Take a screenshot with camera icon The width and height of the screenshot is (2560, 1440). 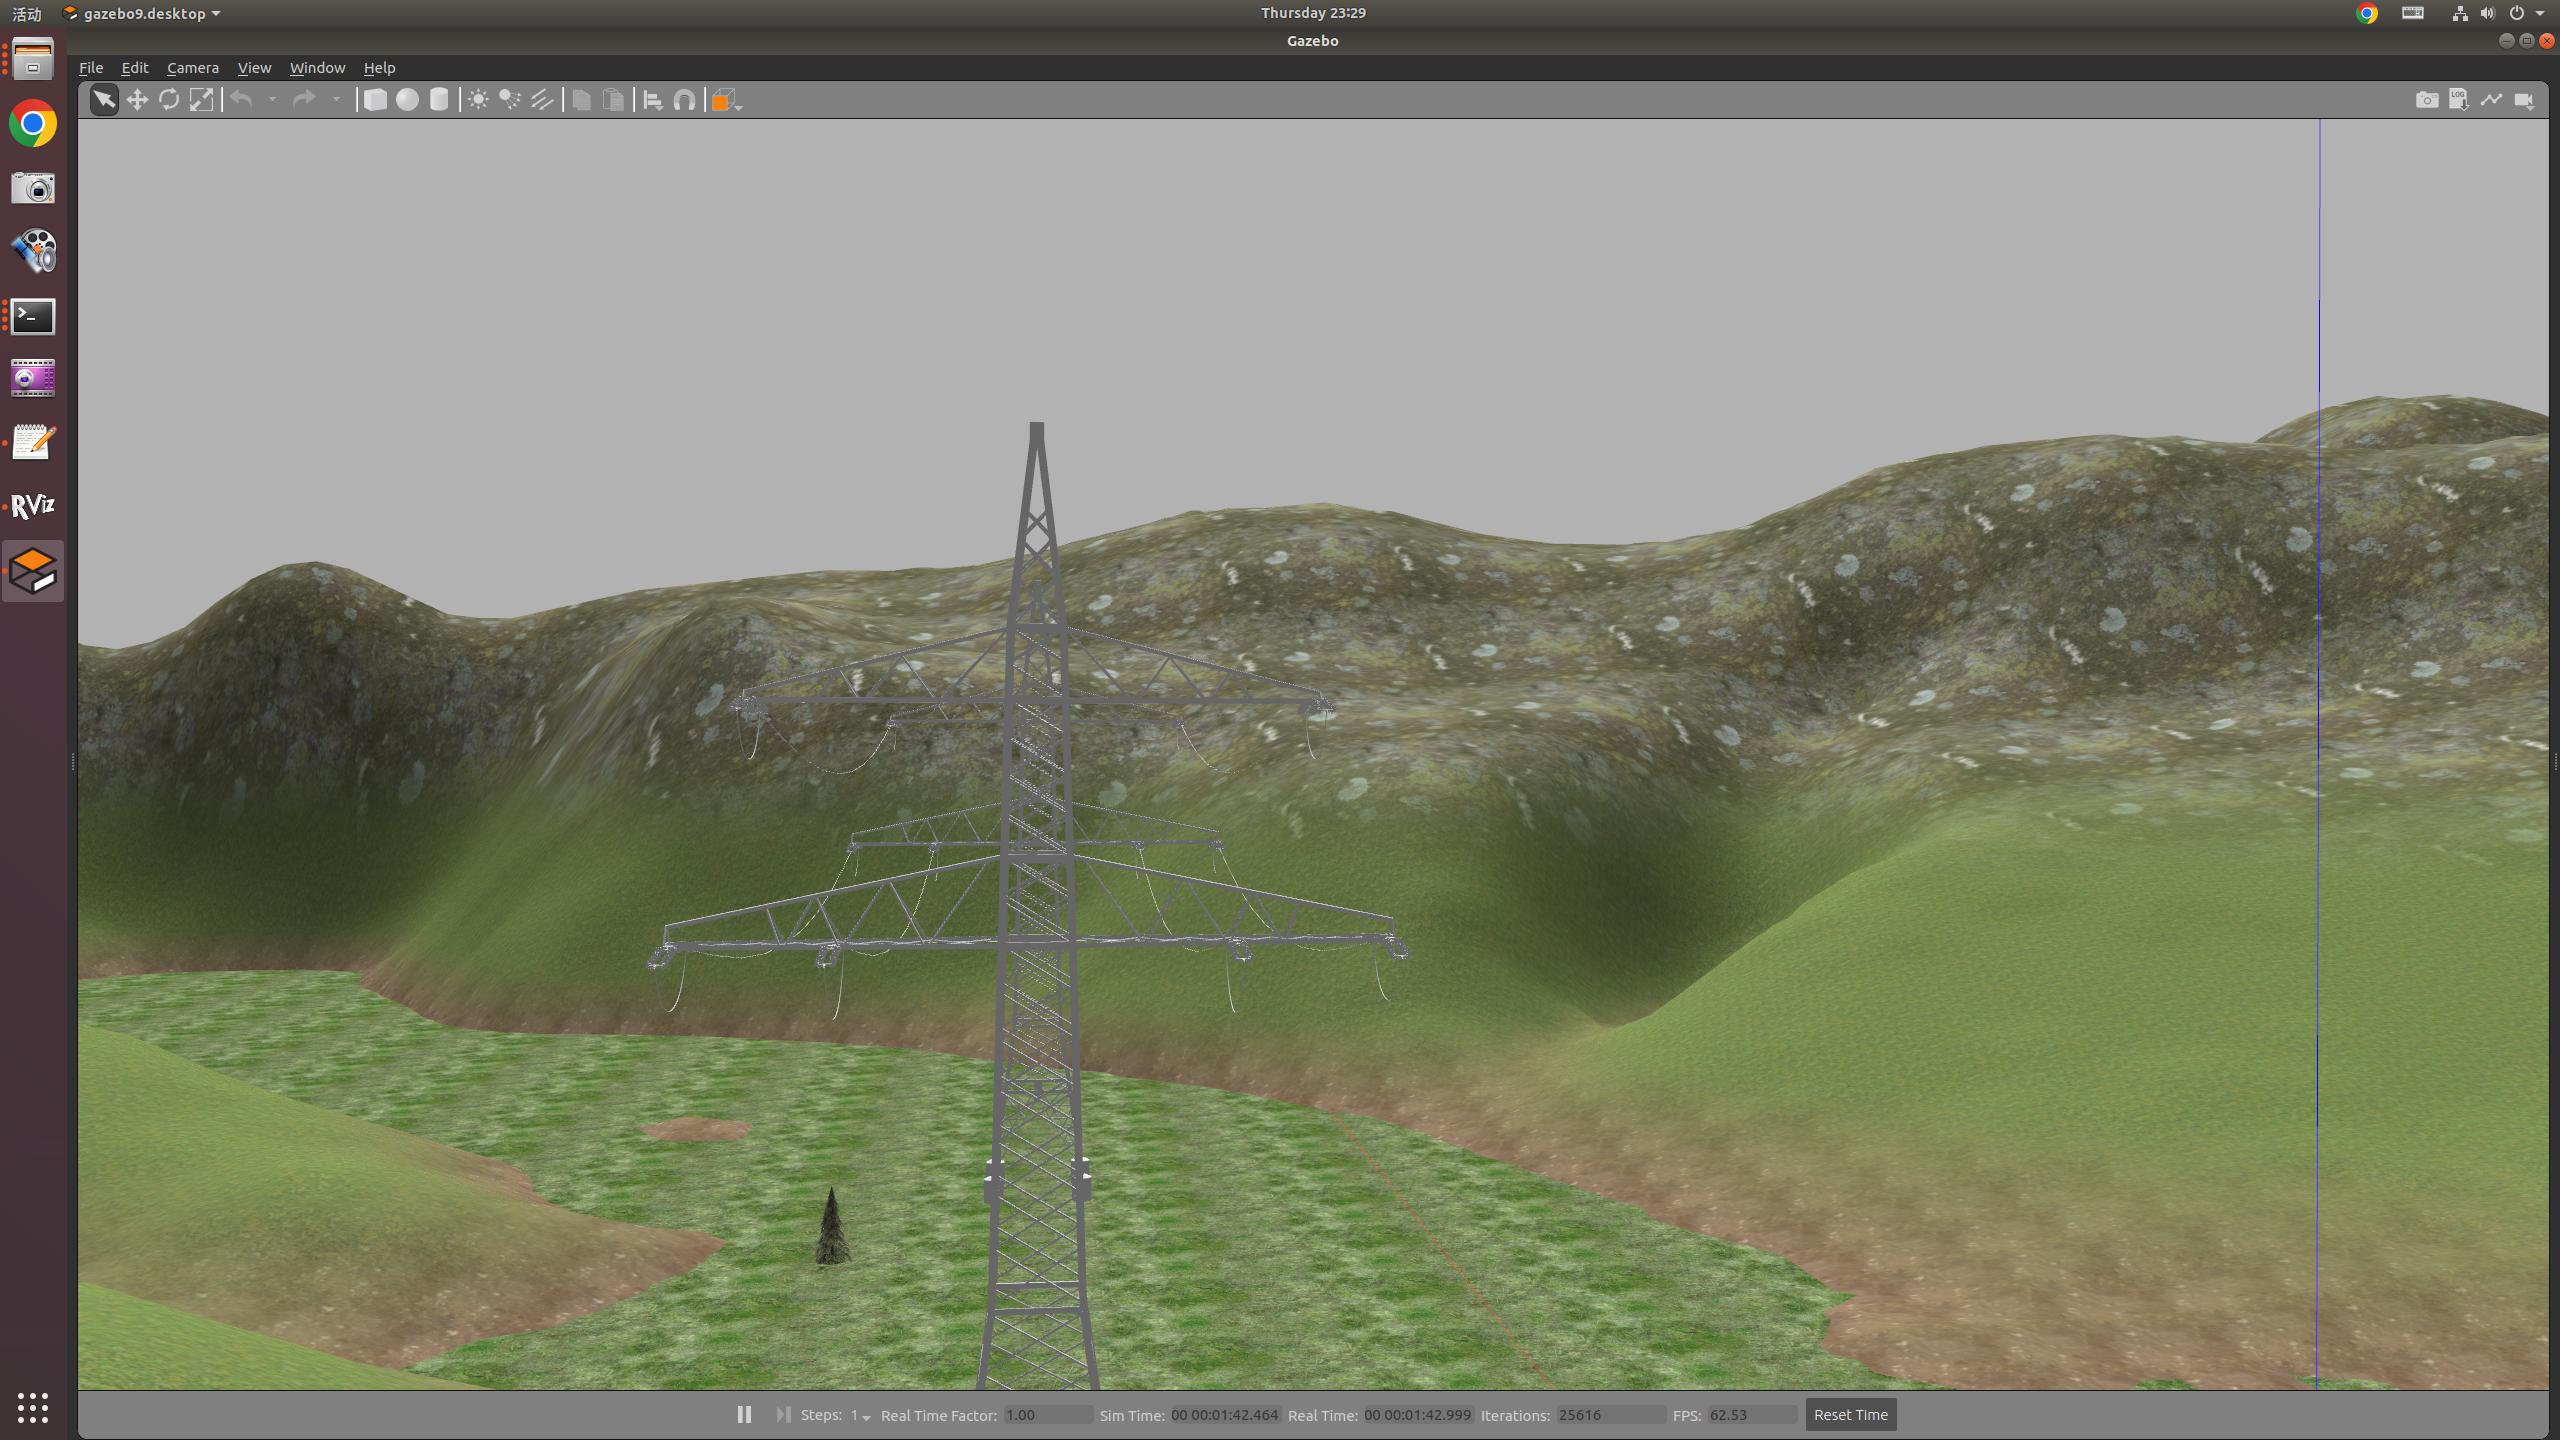pyautogui.click(x=2427, y=100)
